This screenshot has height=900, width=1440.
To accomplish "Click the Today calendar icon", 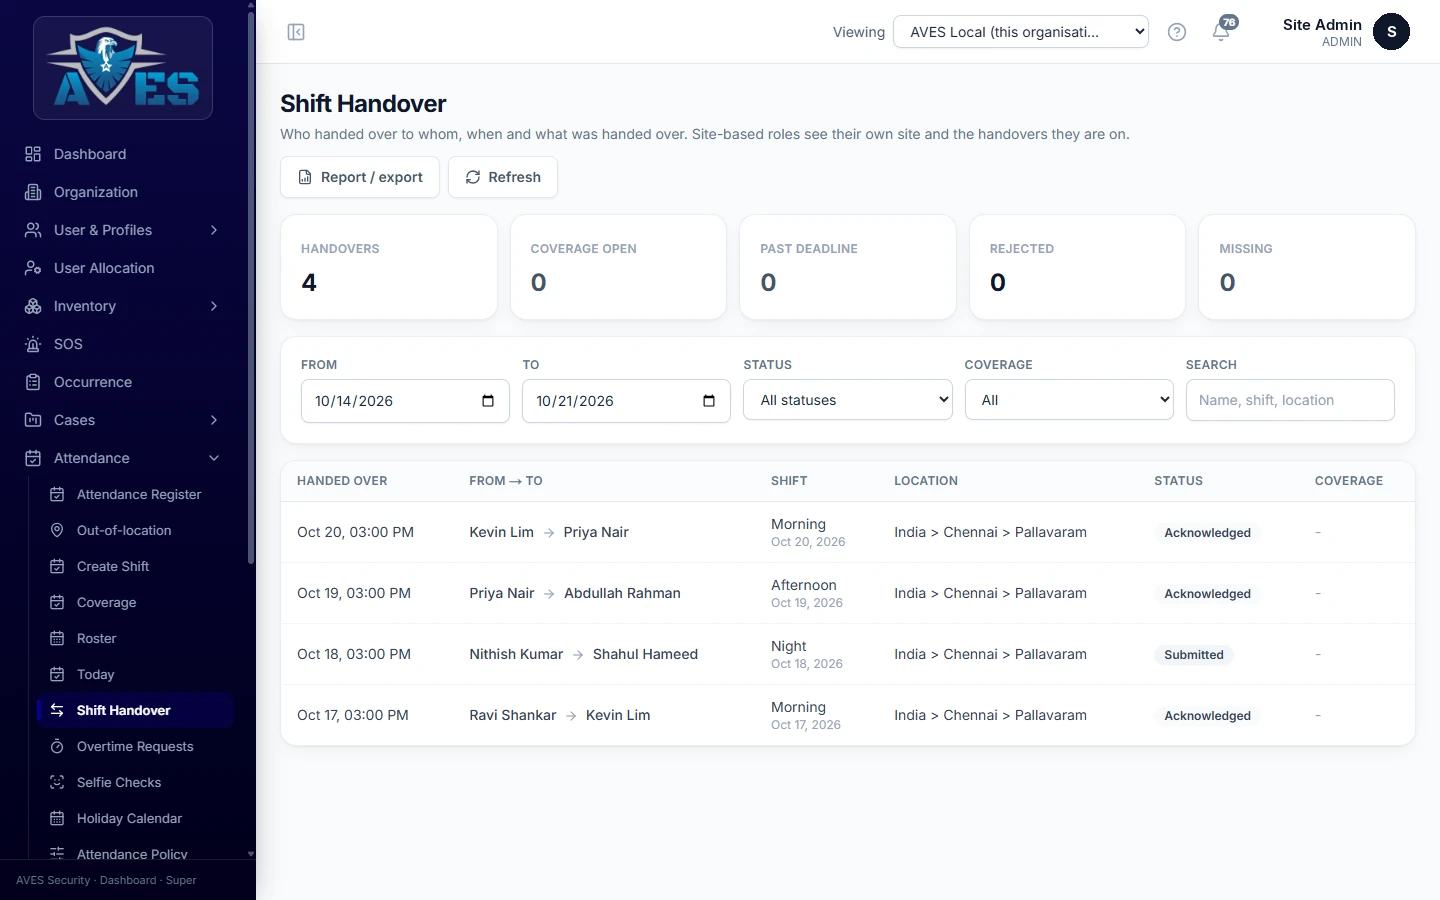I will click(x=57, y=674).
